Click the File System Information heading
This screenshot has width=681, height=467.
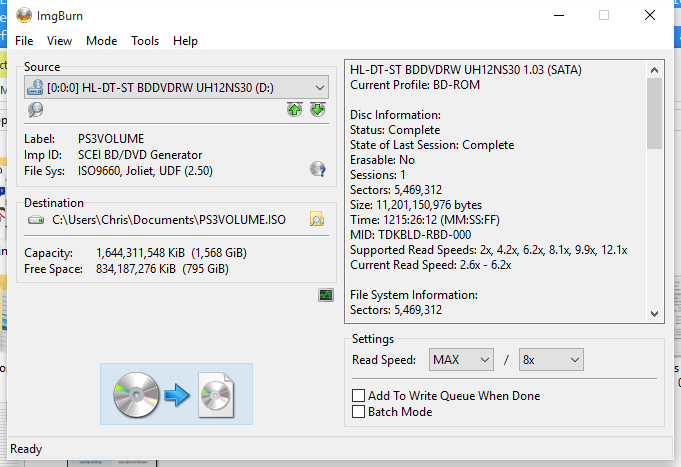pos(414,295)
